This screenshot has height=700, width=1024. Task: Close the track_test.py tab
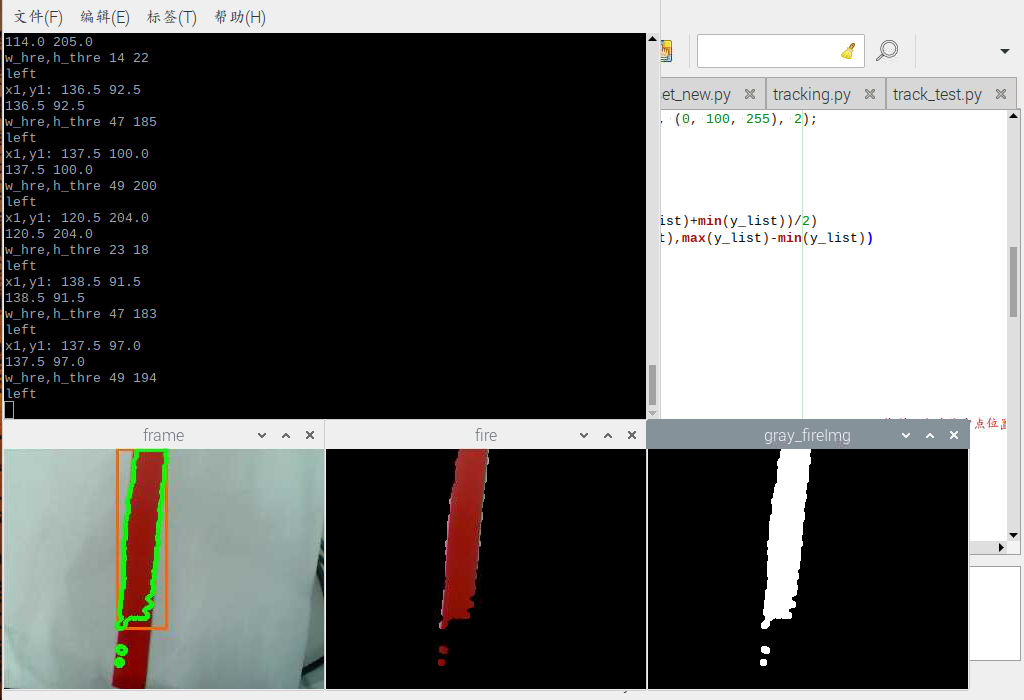point(1000,94)
